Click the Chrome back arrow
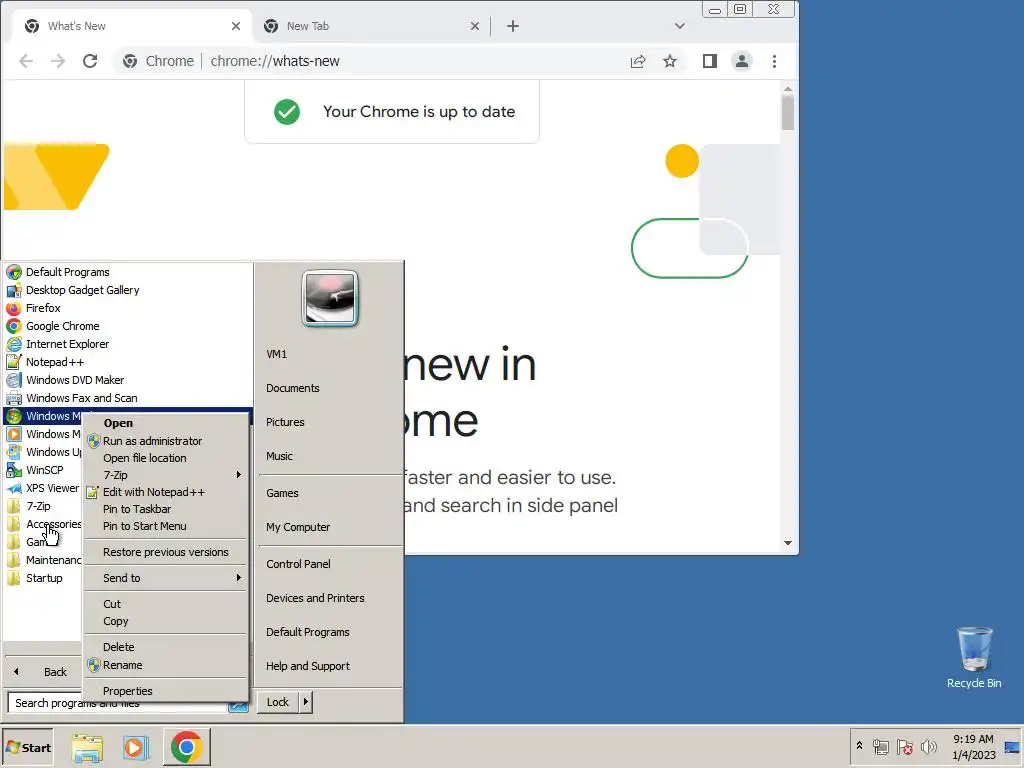 click(26, 61)
